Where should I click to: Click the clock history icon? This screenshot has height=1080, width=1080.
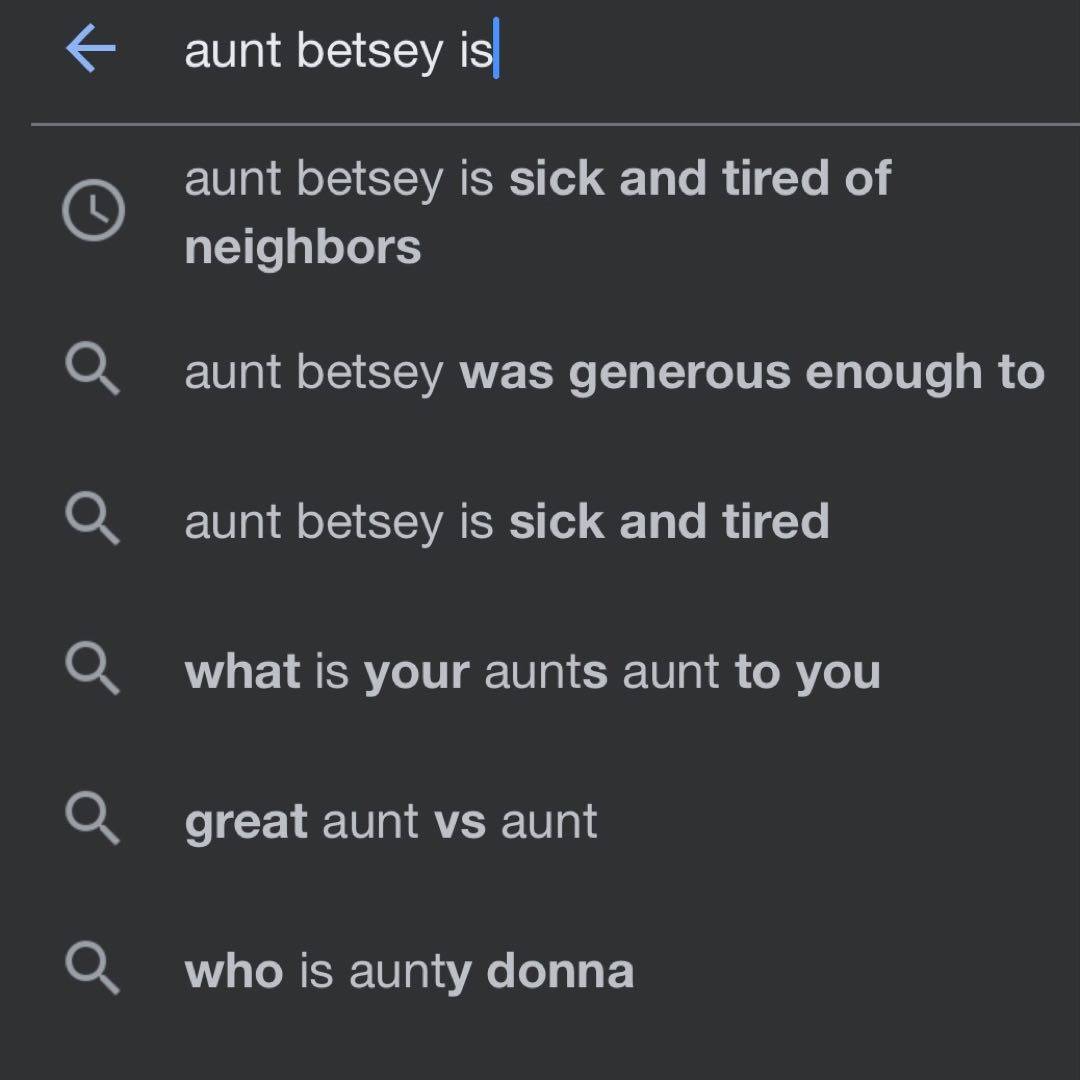point(93,212)
